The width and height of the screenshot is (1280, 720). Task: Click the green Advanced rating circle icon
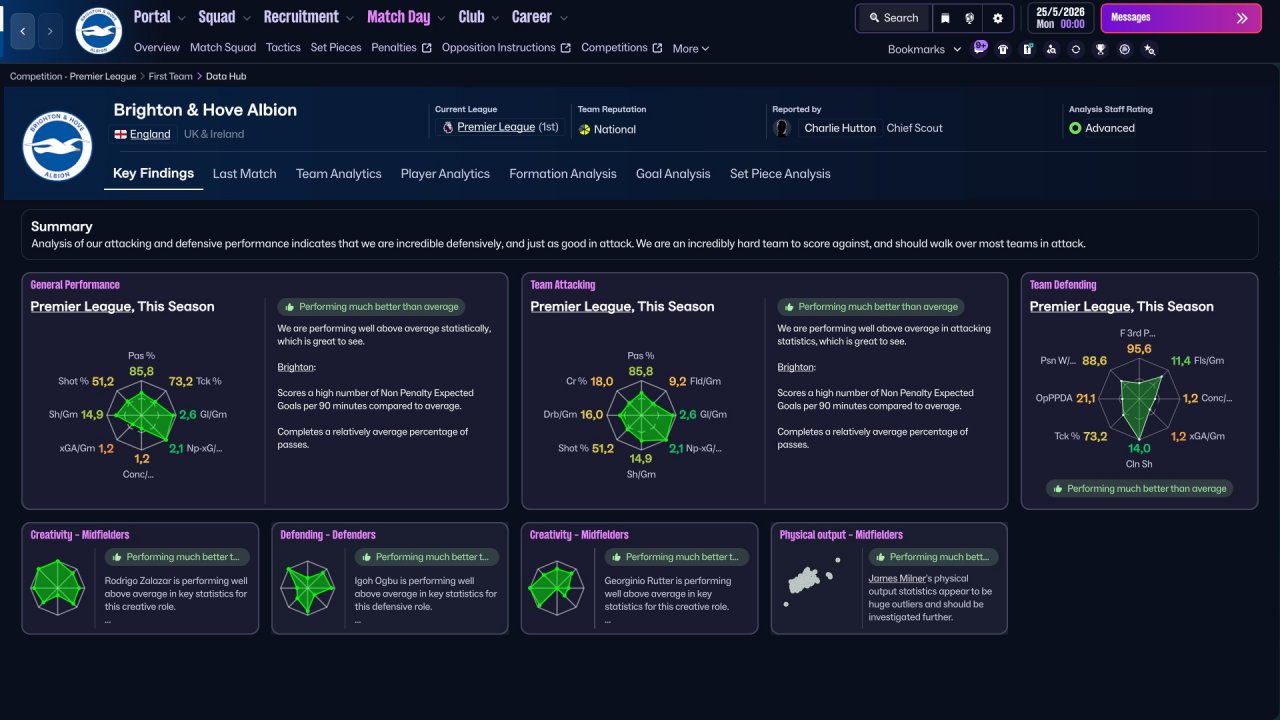pyautogui.click(x=1075, y=128)
